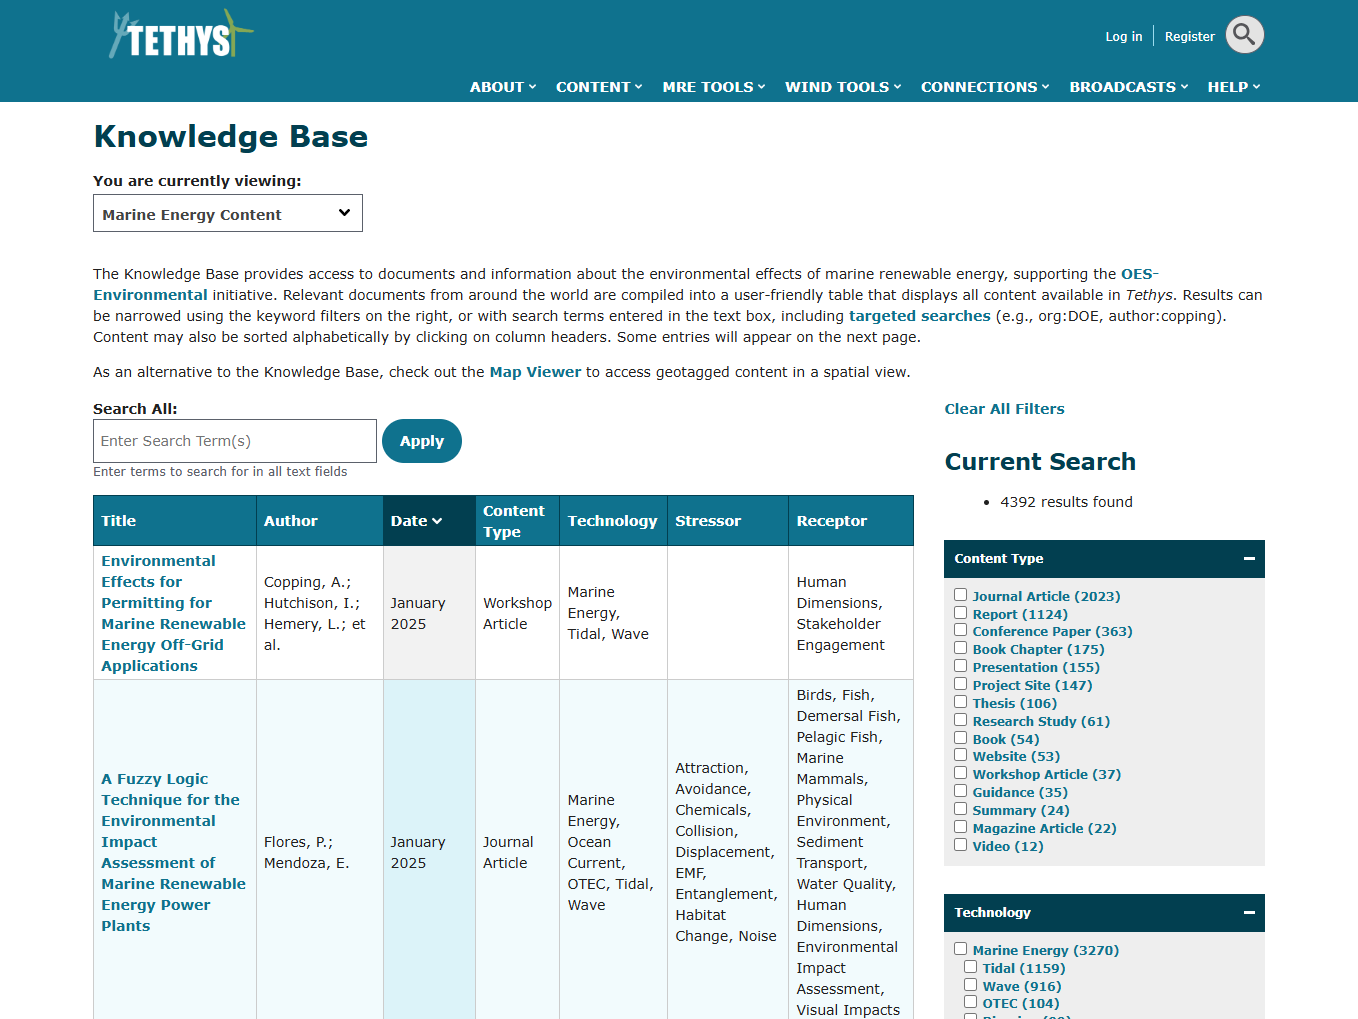Viewport: 1358px width, 1019px height.
Task: Expand the MRE TOOLS menu
Action: 714,87
